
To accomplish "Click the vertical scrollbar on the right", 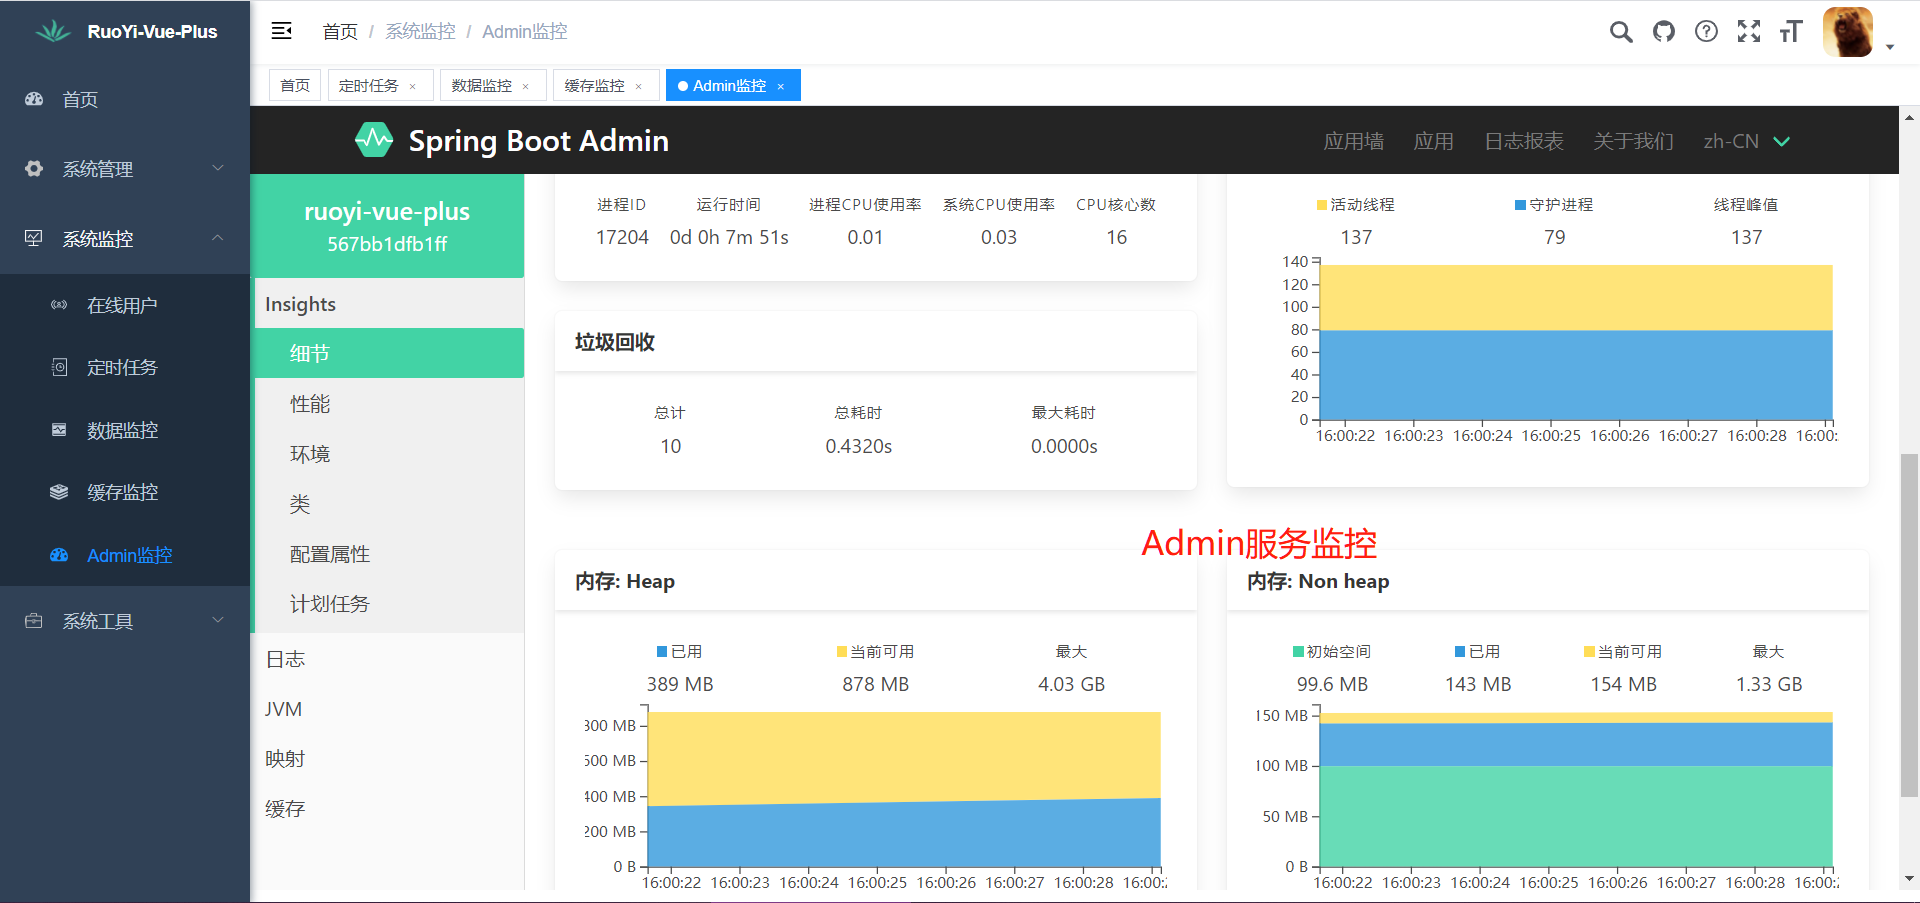I will pyautogui.click(x=1909, y=625).
